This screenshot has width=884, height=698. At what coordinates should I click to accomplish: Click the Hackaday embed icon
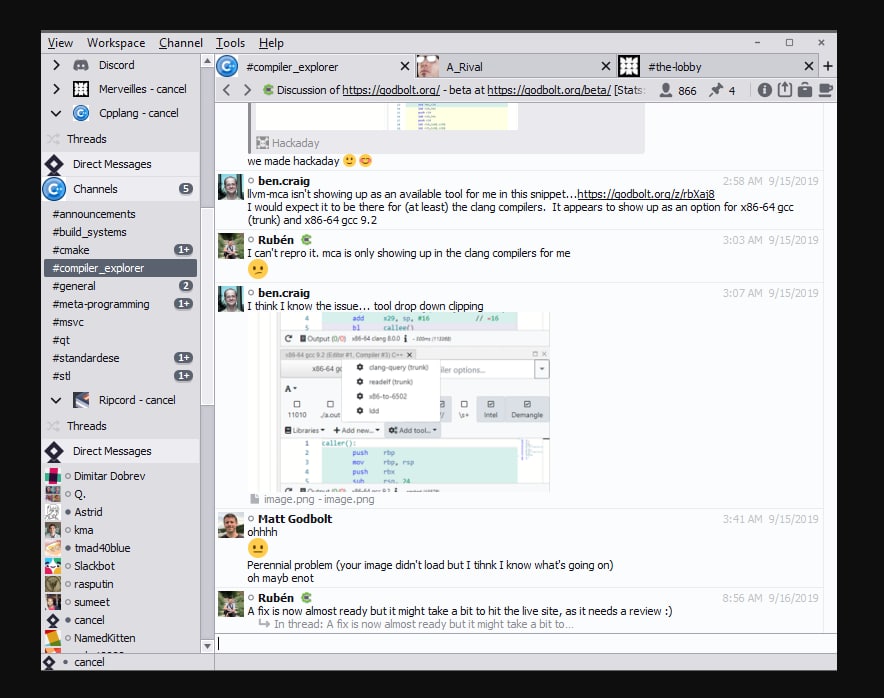point(262,143)
